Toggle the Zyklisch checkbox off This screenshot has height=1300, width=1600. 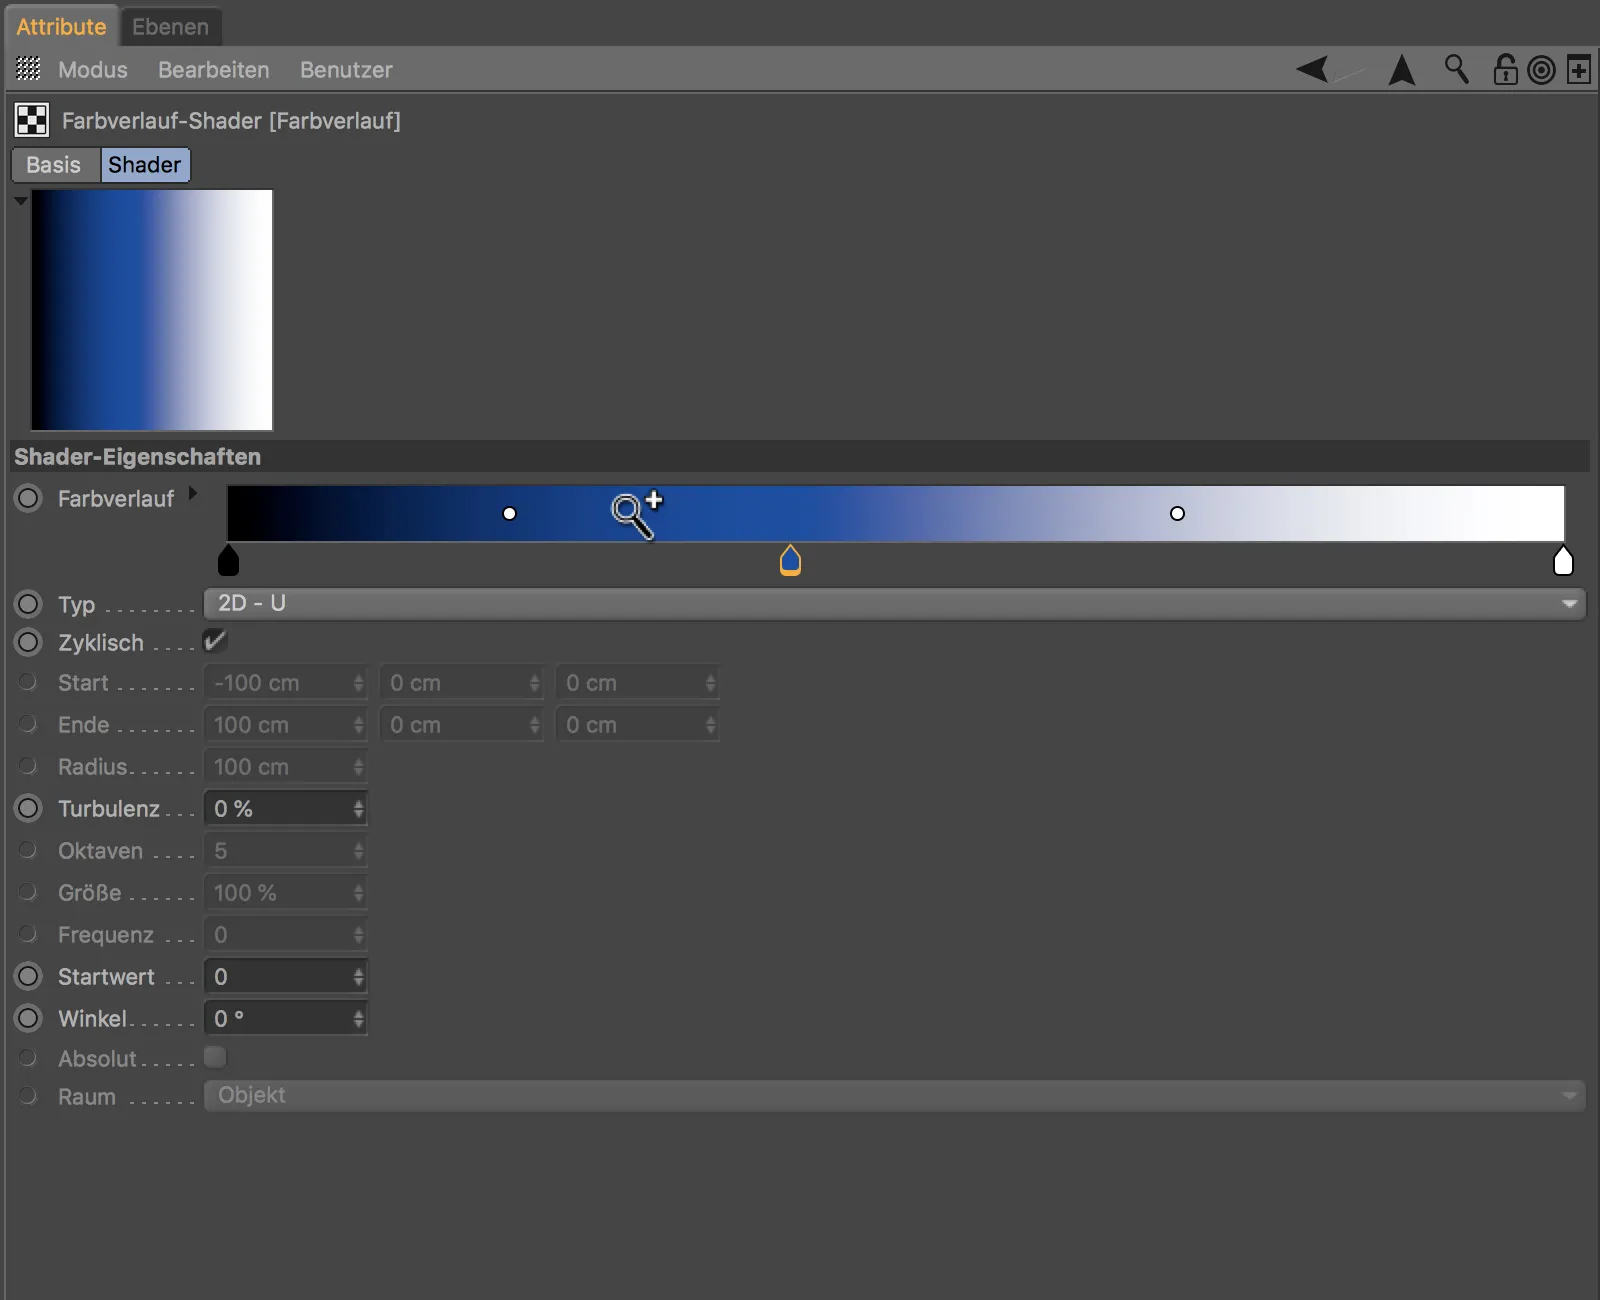click(x=214, y=641)
